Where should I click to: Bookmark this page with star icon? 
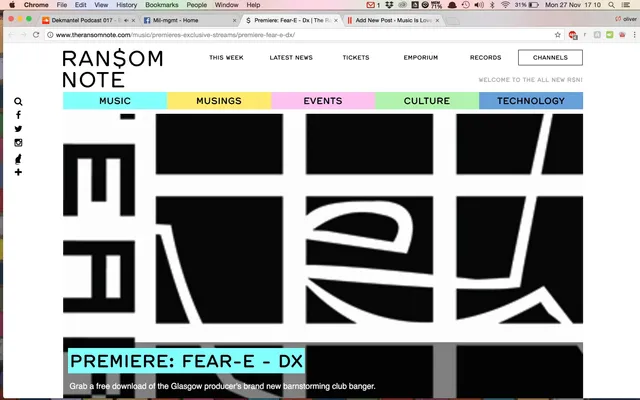pos(558,35)
